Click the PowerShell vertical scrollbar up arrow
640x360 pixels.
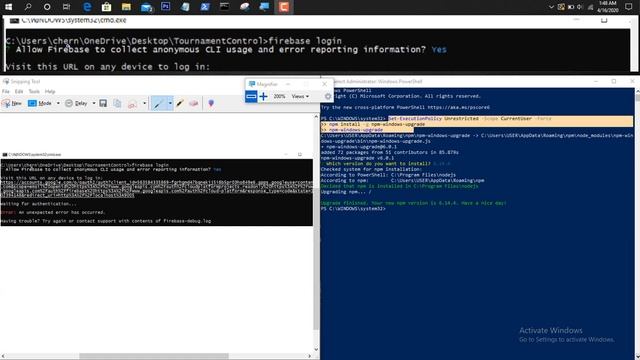(637, 91)
